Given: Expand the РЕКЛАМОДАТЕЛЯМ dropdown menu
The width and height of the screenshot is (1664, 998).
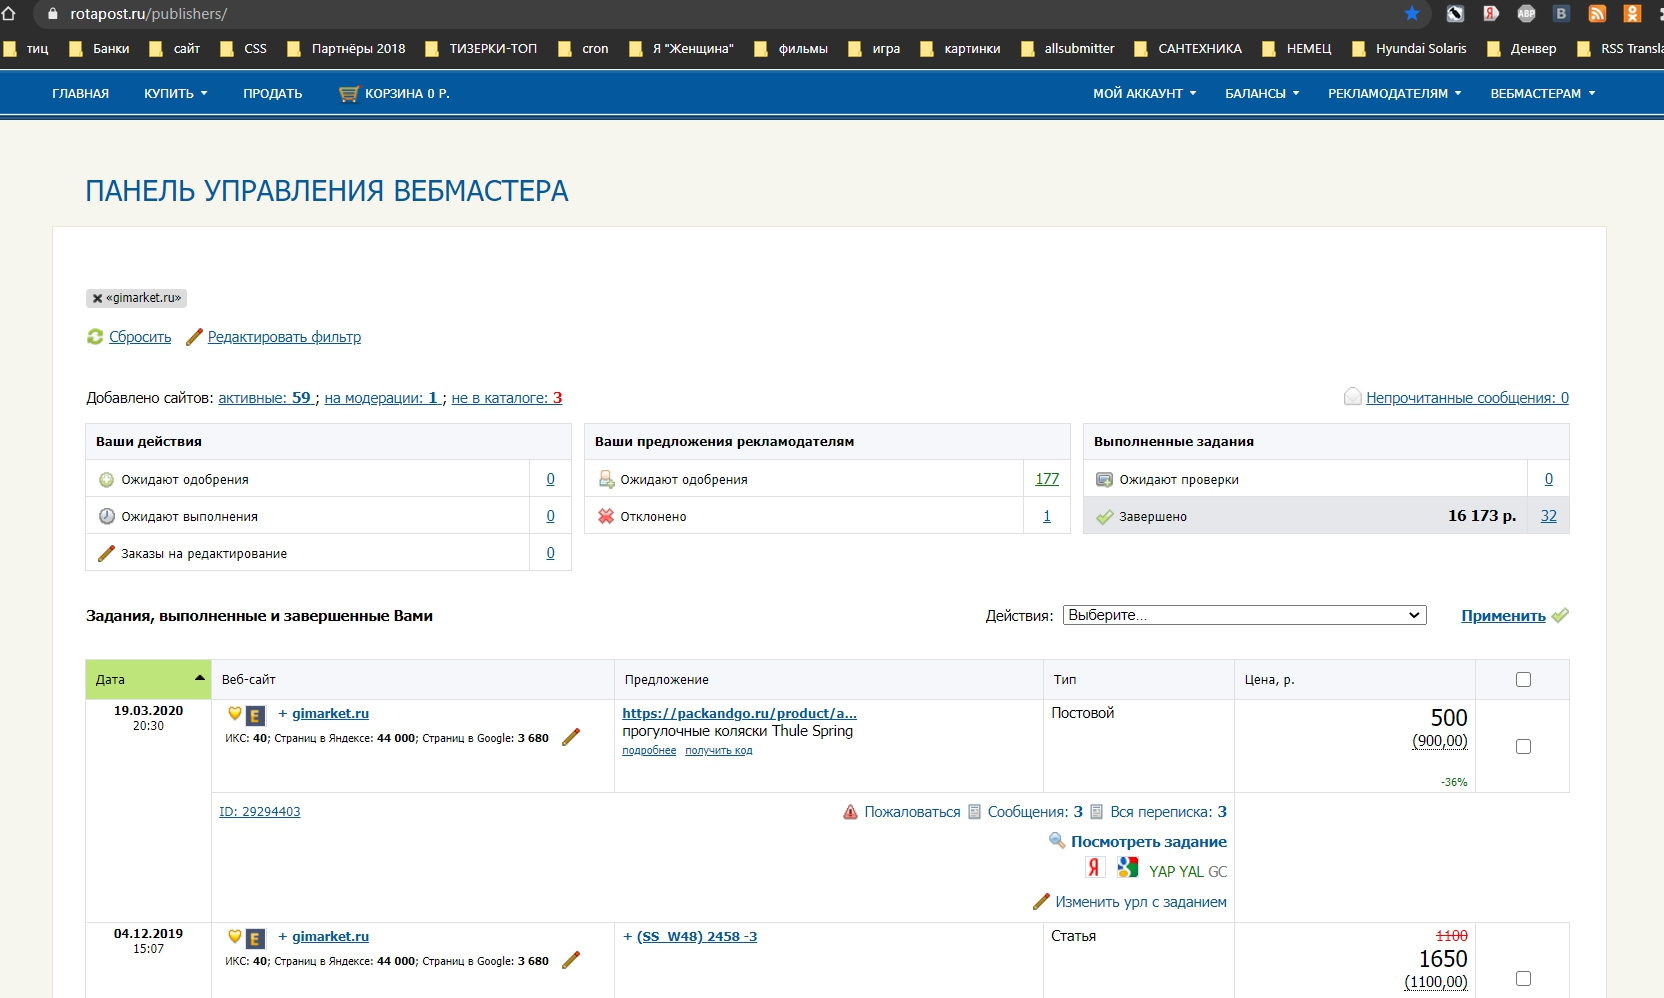Looking at the screenshot, I should (x=1395, y=94).
